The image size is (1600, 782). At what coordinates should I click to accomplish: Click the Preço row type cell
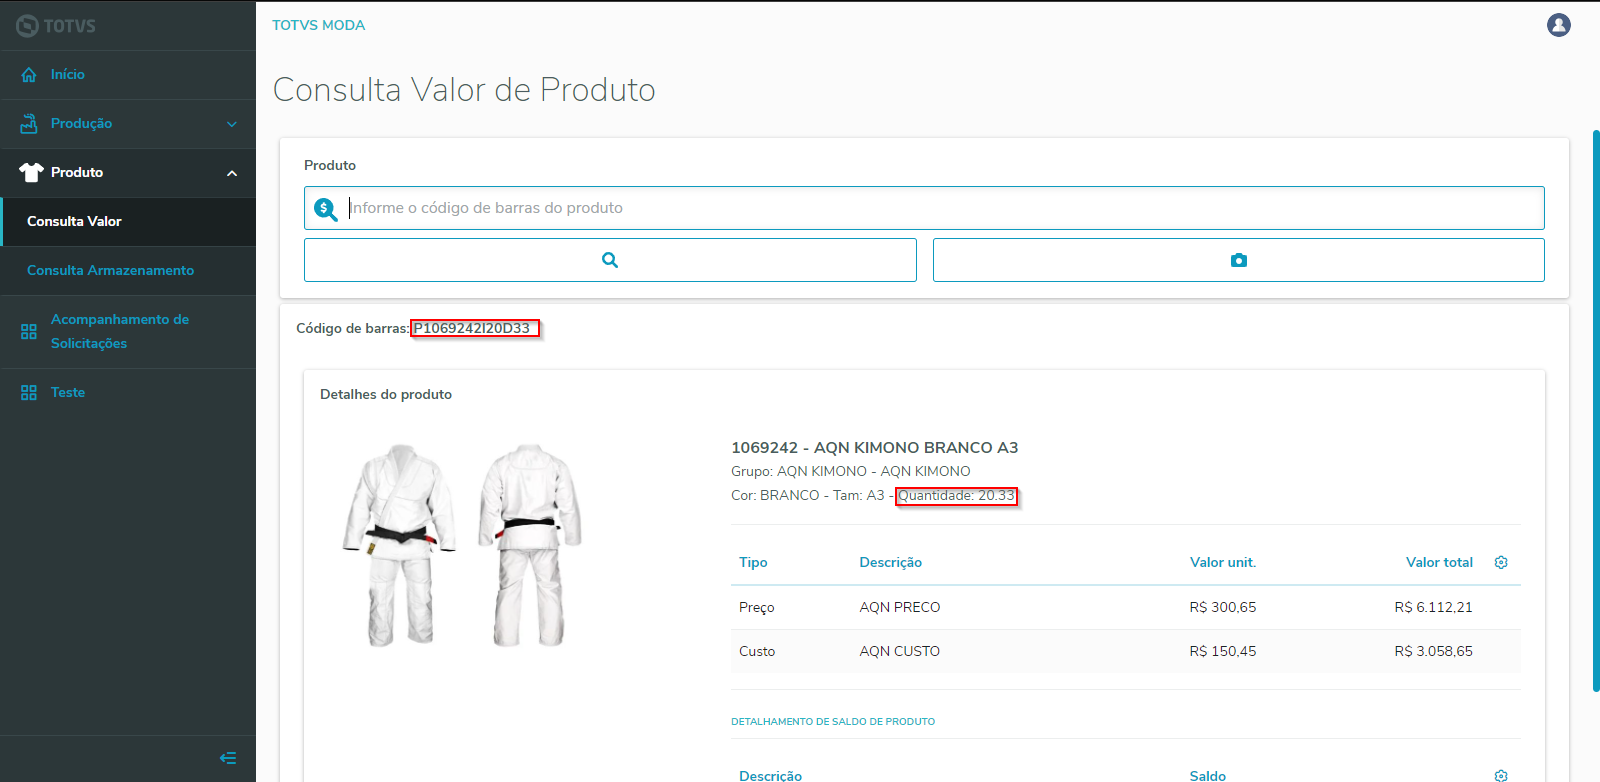756,608
